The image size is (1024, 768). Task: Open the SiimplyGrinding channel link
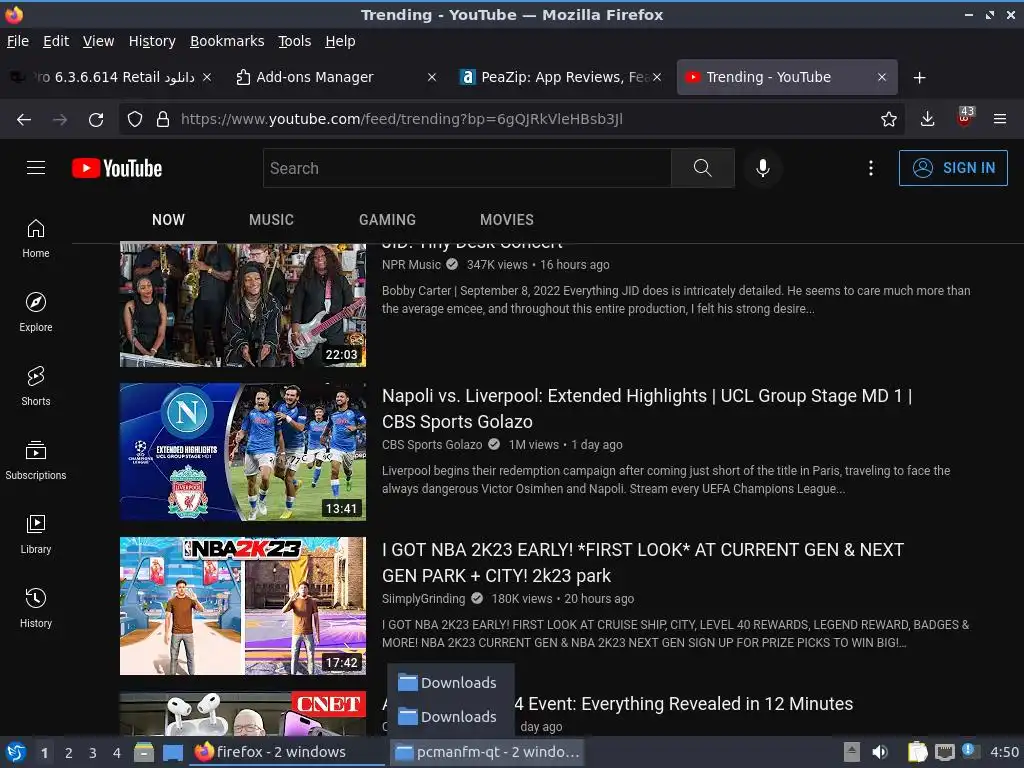click(423, 599)
